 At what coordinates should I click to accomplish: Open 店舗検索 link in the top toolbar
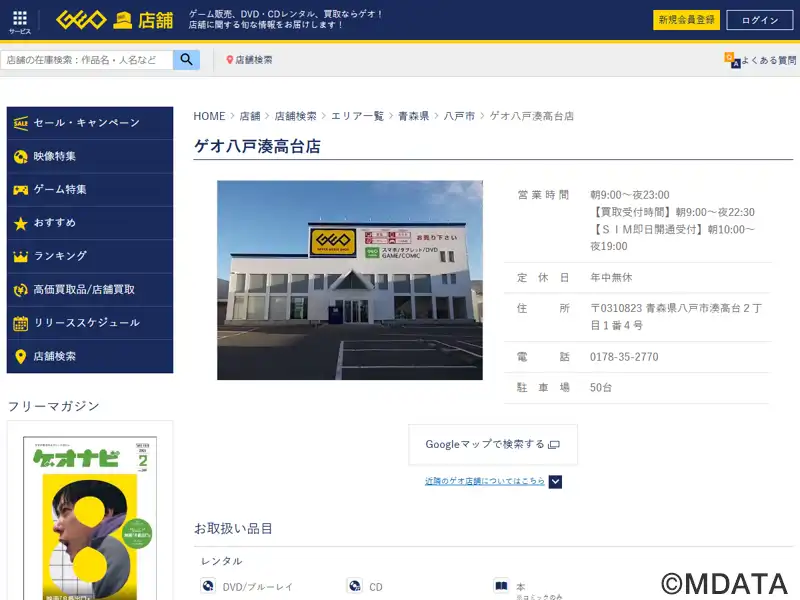click(x=254, y=60)
